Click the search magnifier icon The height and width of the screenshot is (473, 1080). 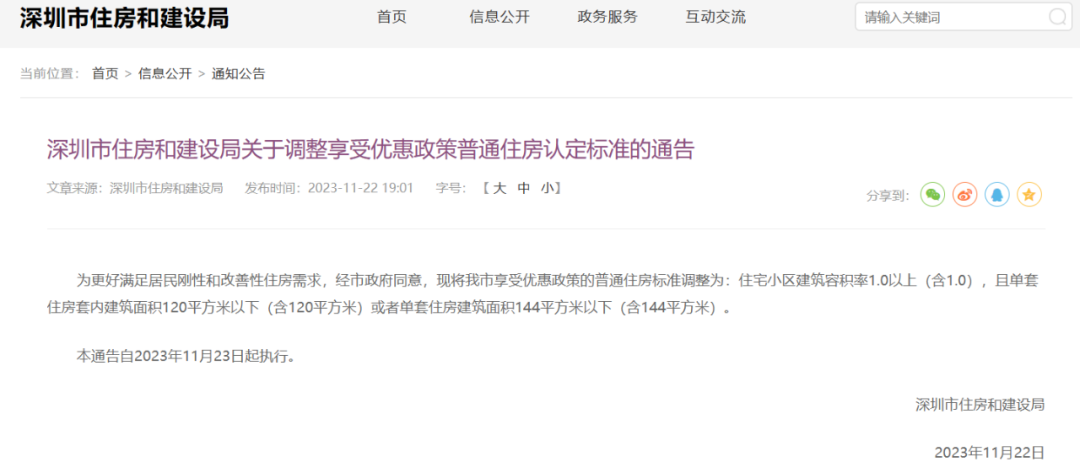[1057, 17]
